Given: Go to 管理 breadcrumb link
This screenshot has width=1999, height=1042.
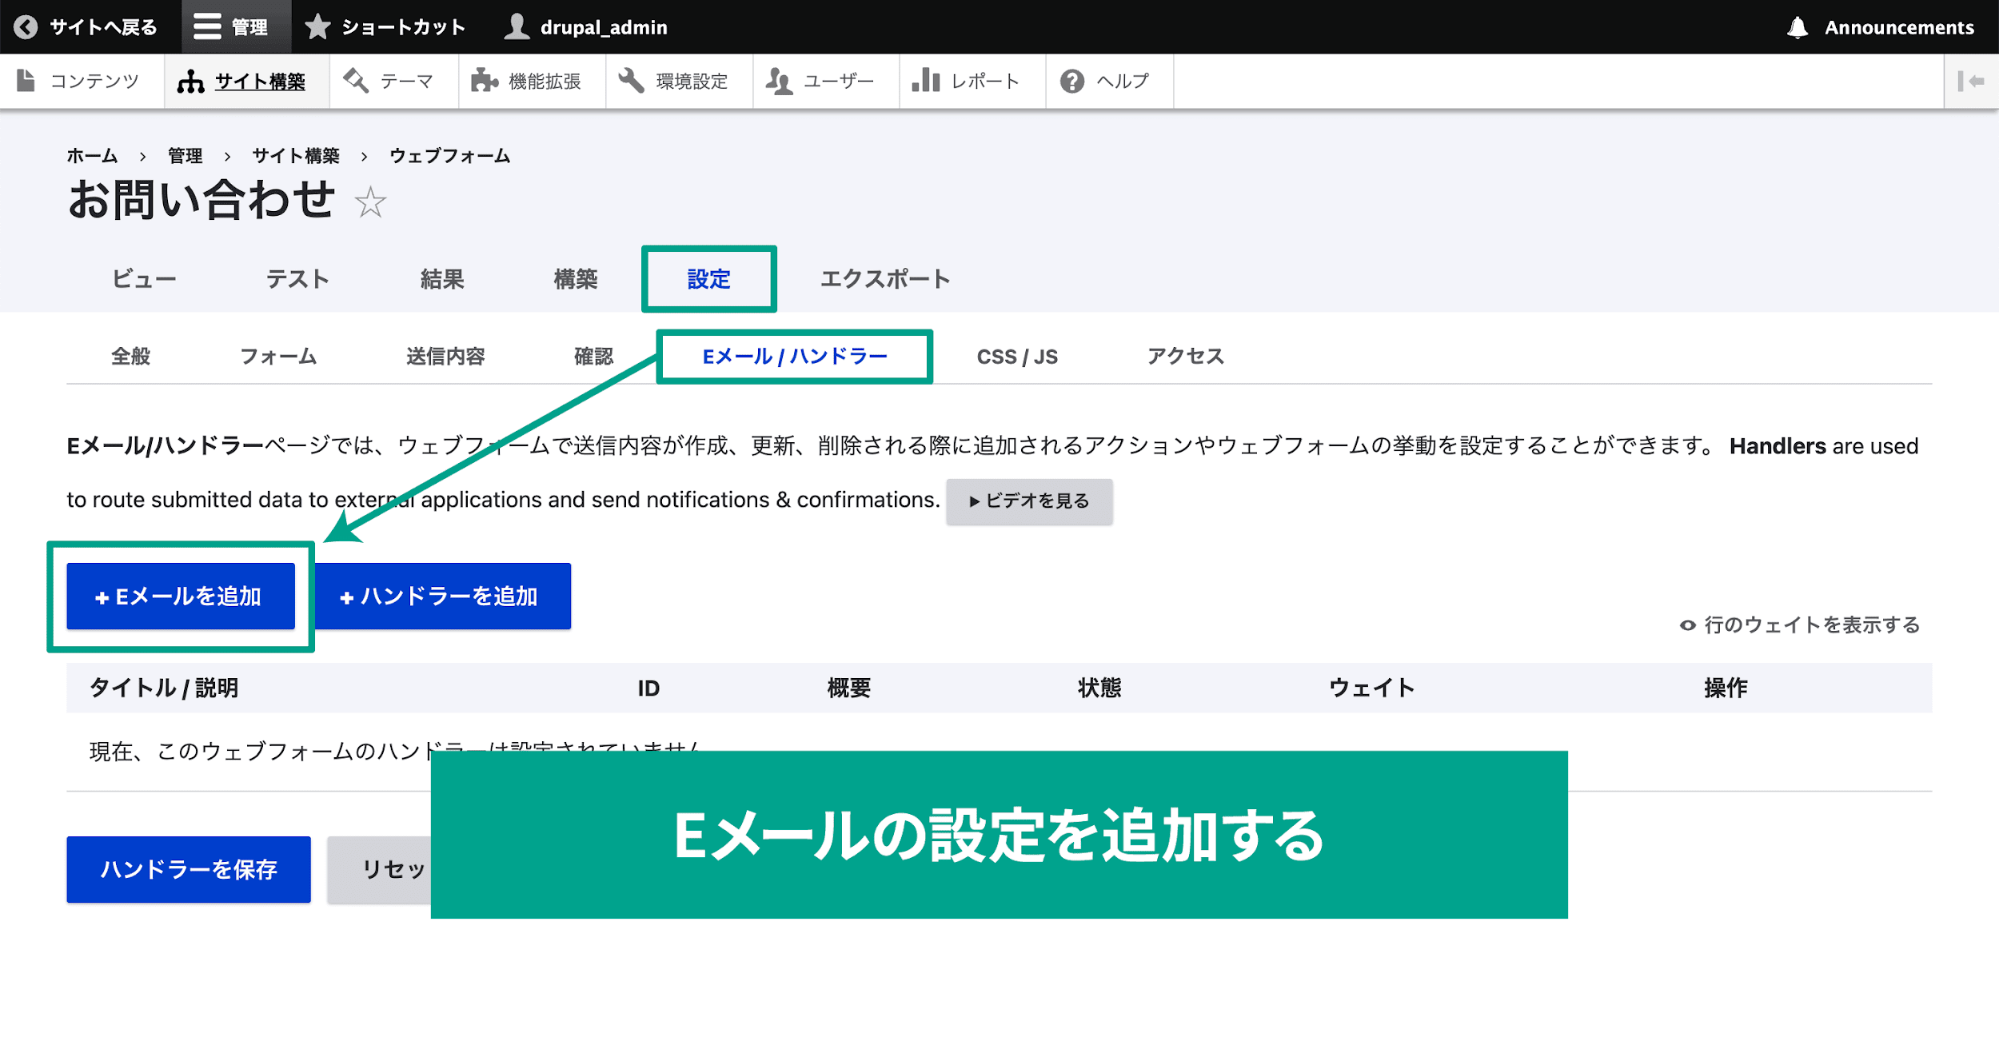Looking at the screenshot, I should (185, 156).
